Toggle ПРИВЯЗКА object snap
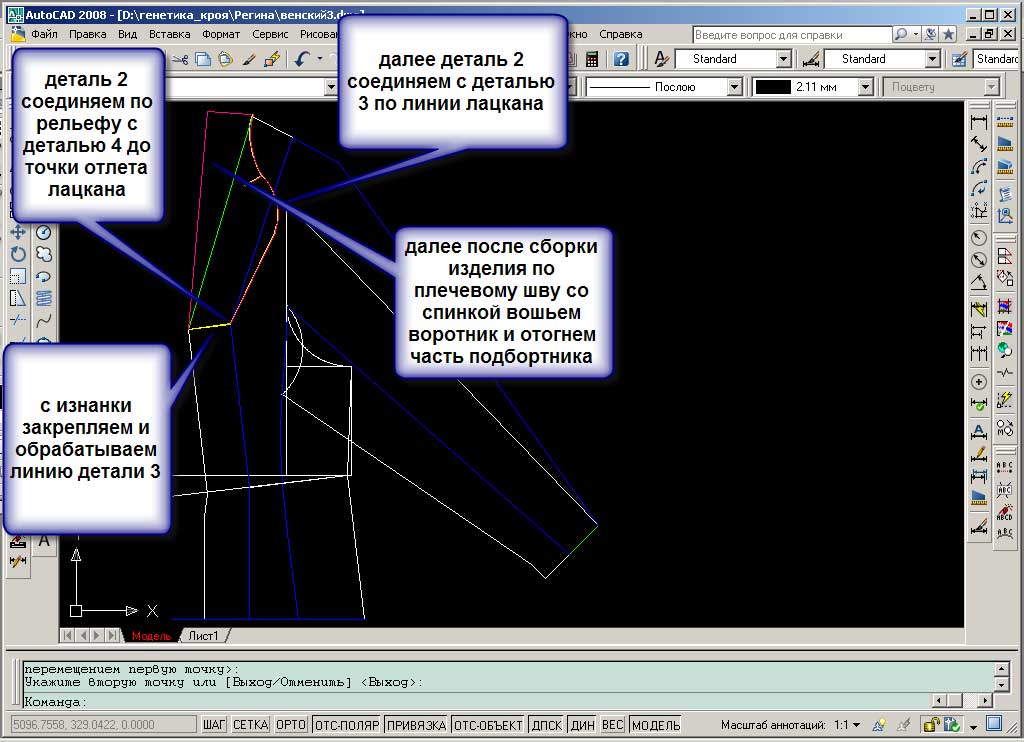 click(x=414, y=725)
